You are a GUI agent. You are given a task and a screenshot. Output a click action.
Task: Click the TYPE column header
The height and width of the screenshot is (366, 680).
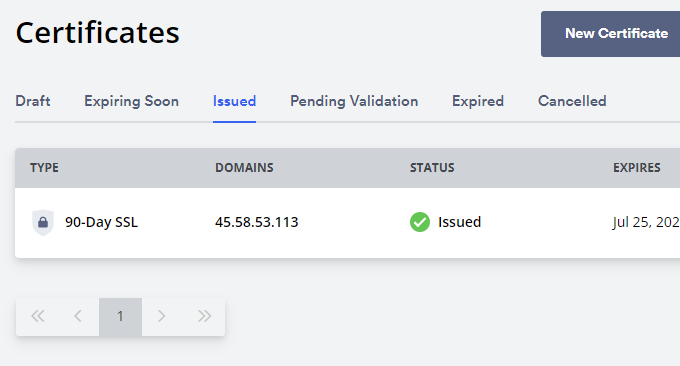tap(44, 168)
